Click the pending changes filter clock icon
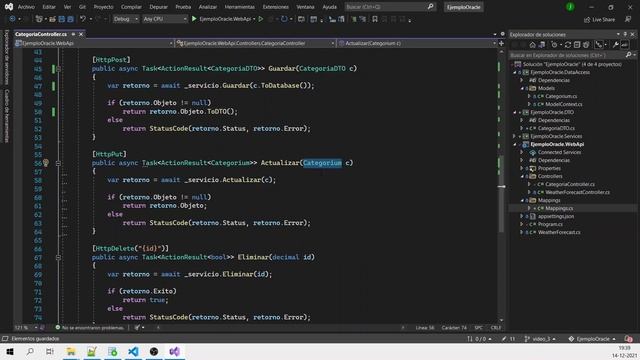This screenshot has width=640, height=360. (554, 45)
